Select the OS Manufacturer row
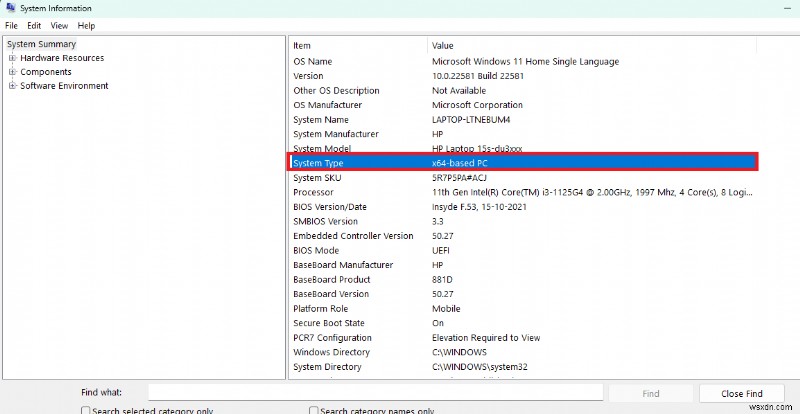The height and width of the screenshot is (414, 800). click(522, 105)
